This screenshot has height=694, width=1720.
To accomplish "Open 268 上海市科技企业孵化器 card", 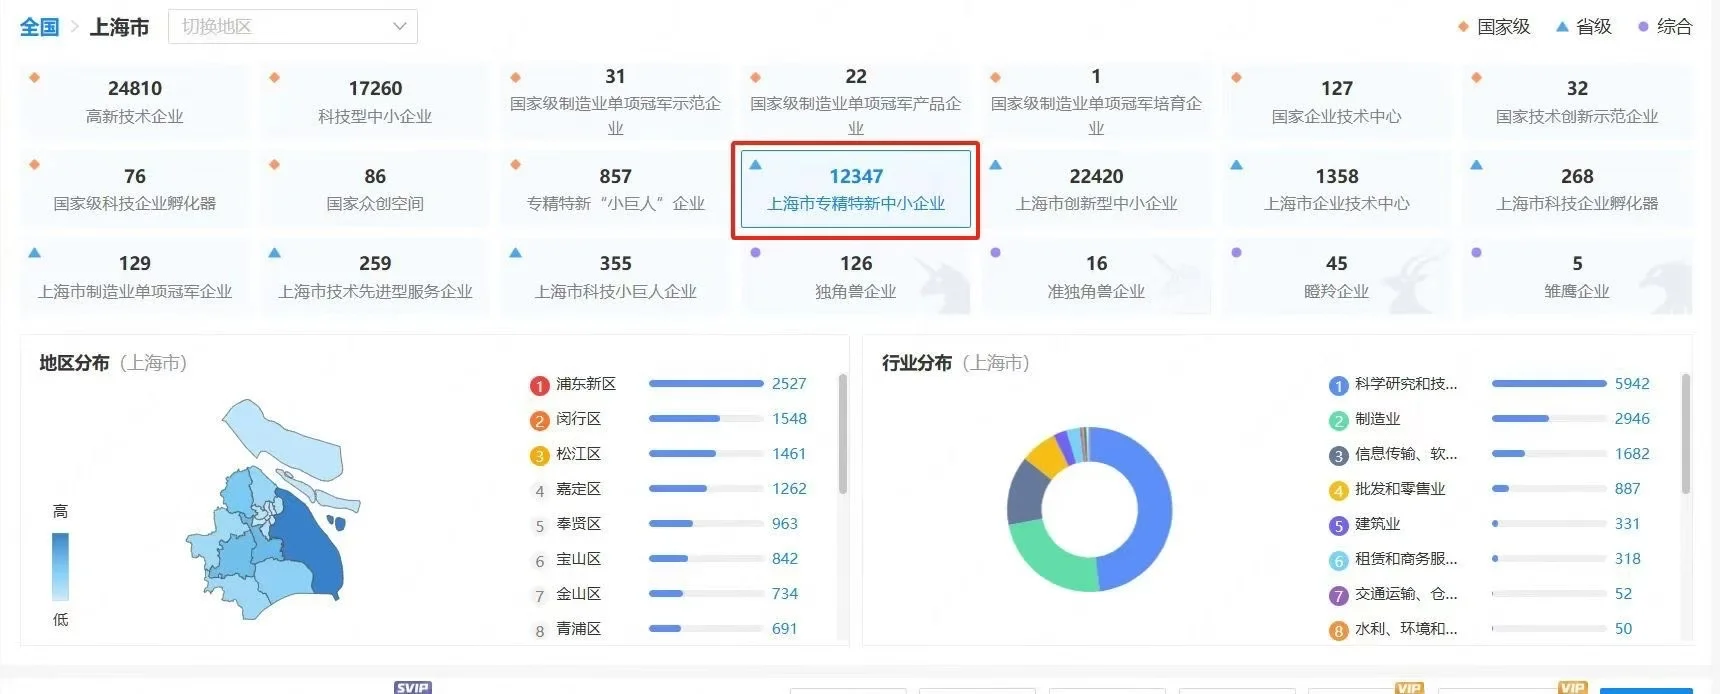I will [1577, 189].
